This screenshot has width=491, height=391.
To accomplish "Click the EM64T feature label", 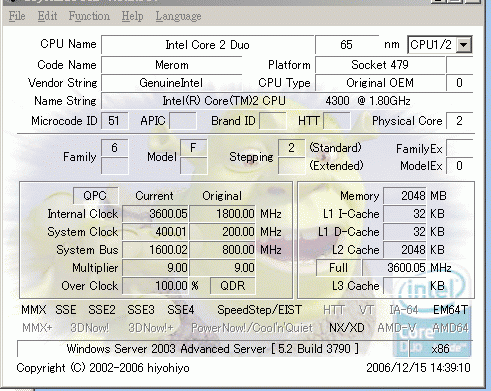I will coord(450,310).
